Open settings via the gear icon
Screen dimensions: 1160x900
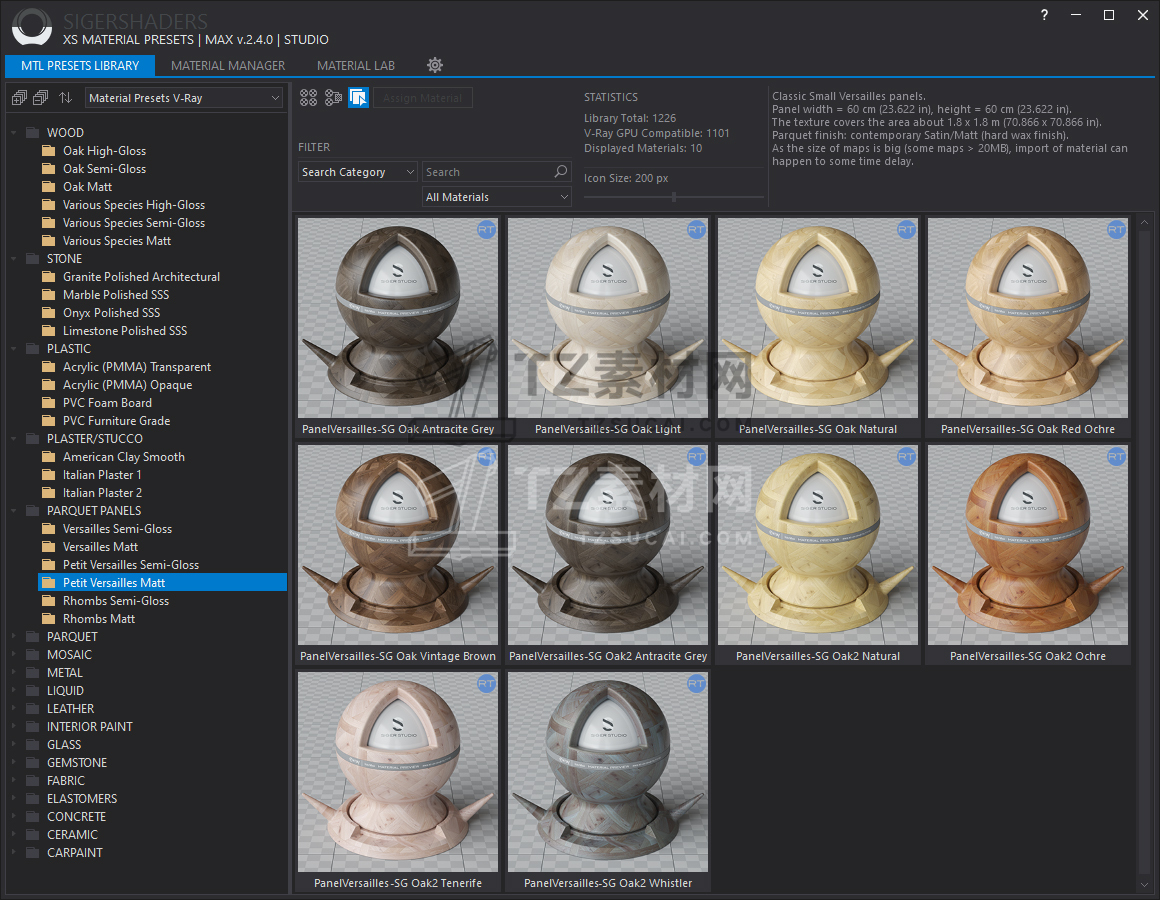pyautogui.click(x=435, y=65)
